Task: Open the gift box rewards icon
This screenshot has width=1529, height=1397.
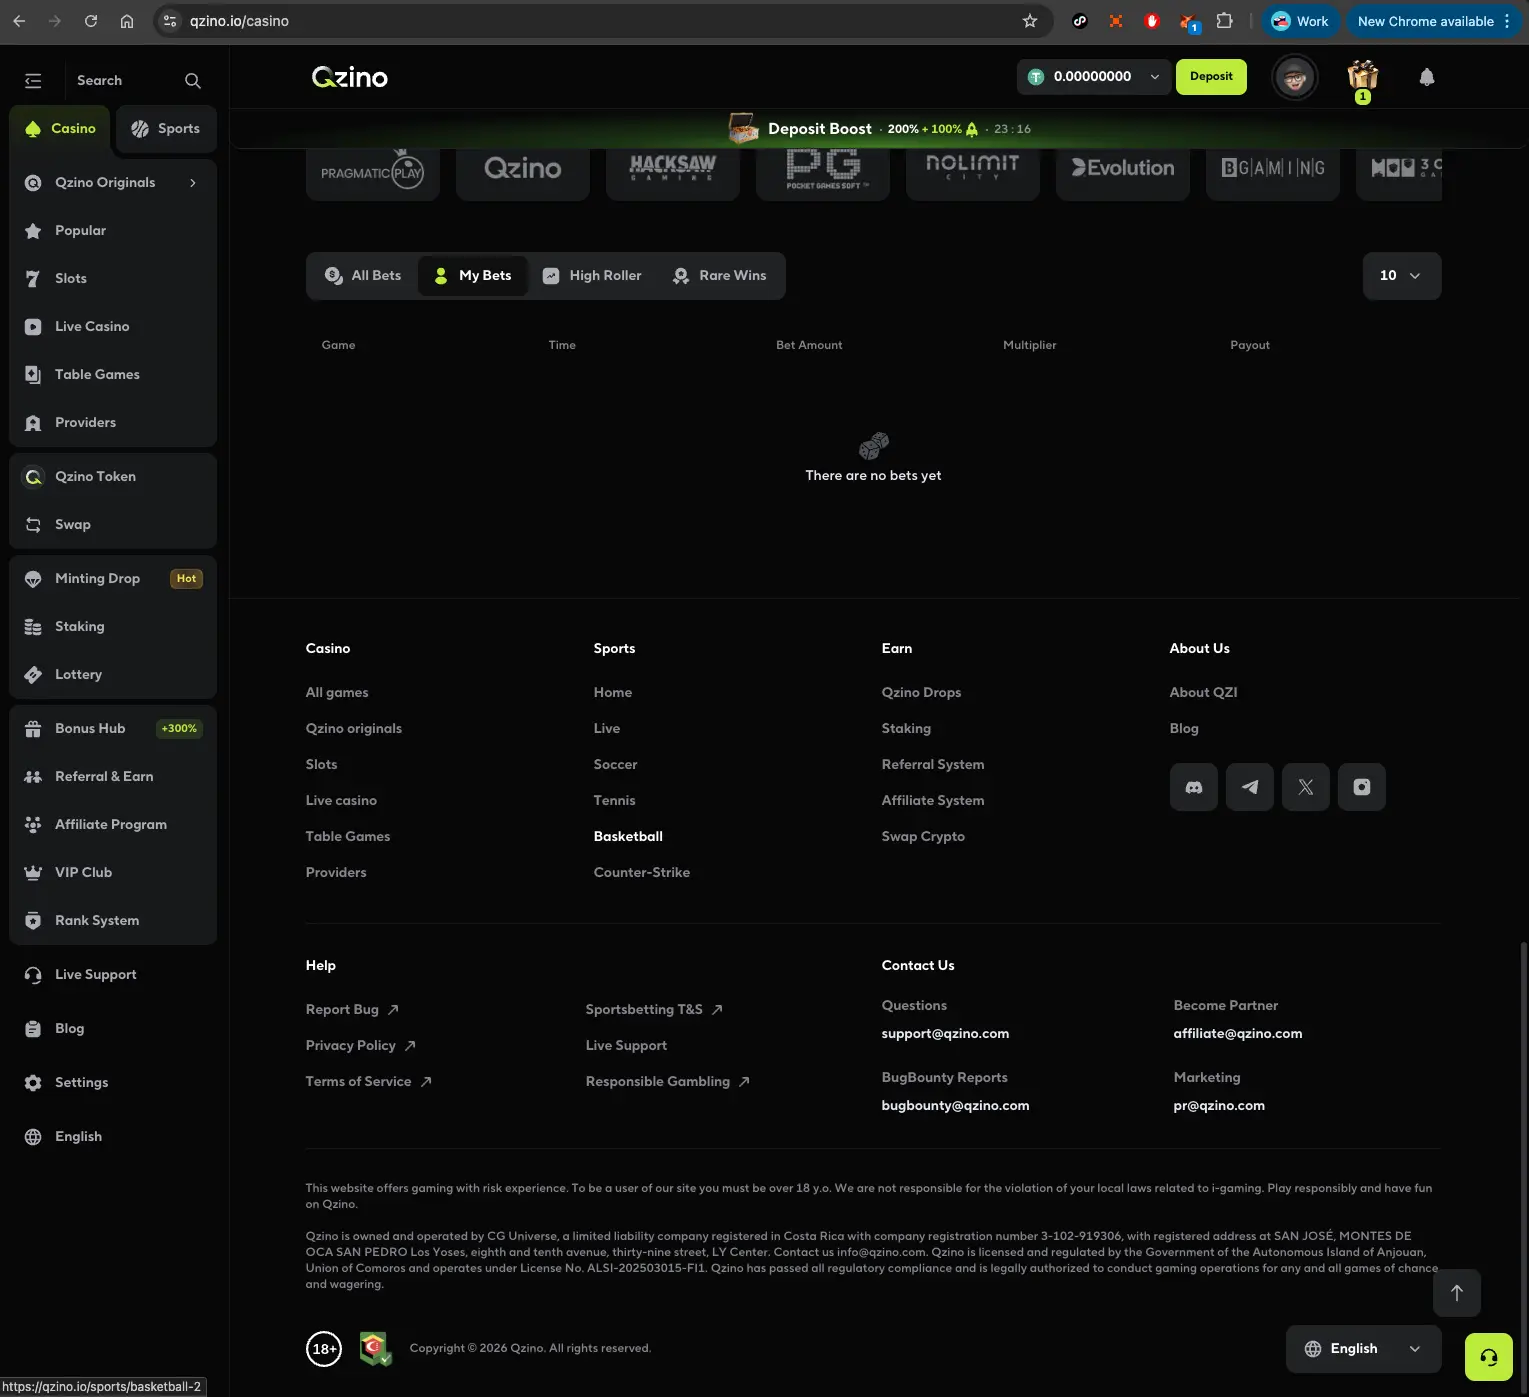Action: 1362,77
